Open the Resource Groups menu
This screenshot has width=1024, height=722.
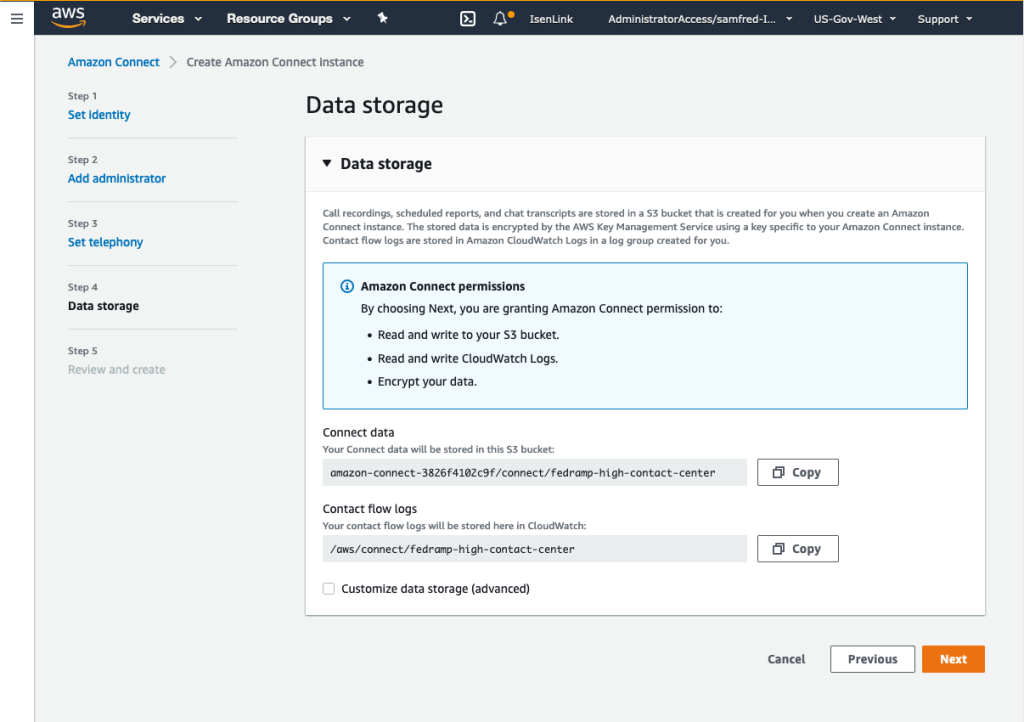pyautogui.click(x=288, y=17)
